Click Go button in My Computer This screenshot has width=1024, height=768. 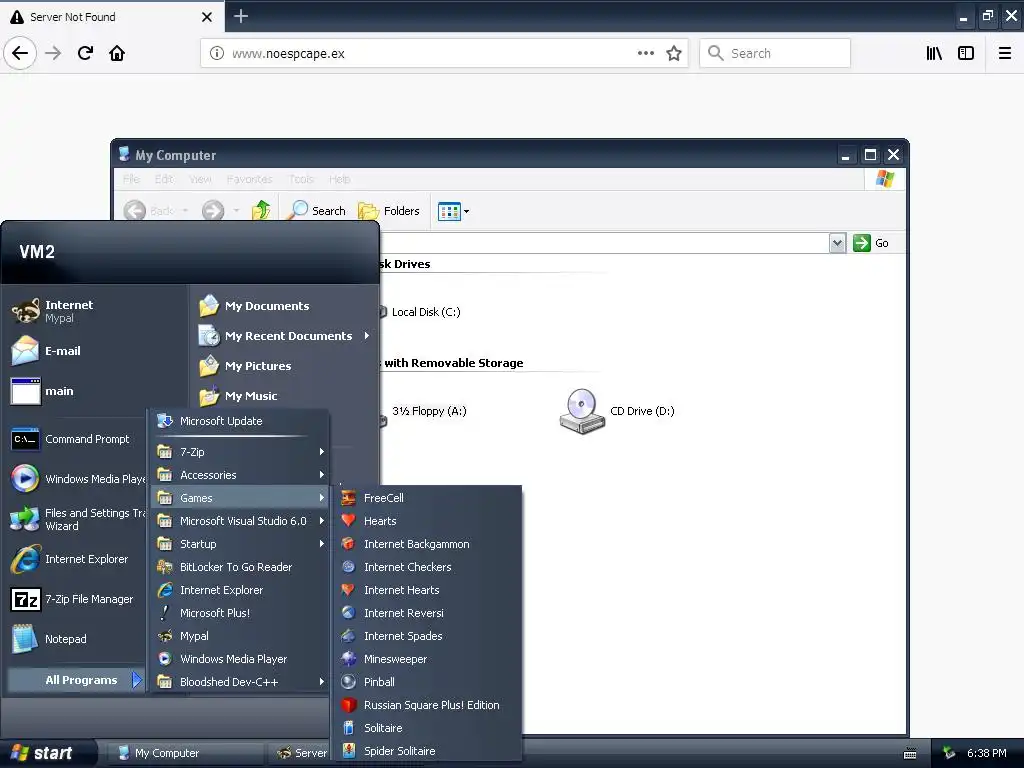[x=871, y=243]
